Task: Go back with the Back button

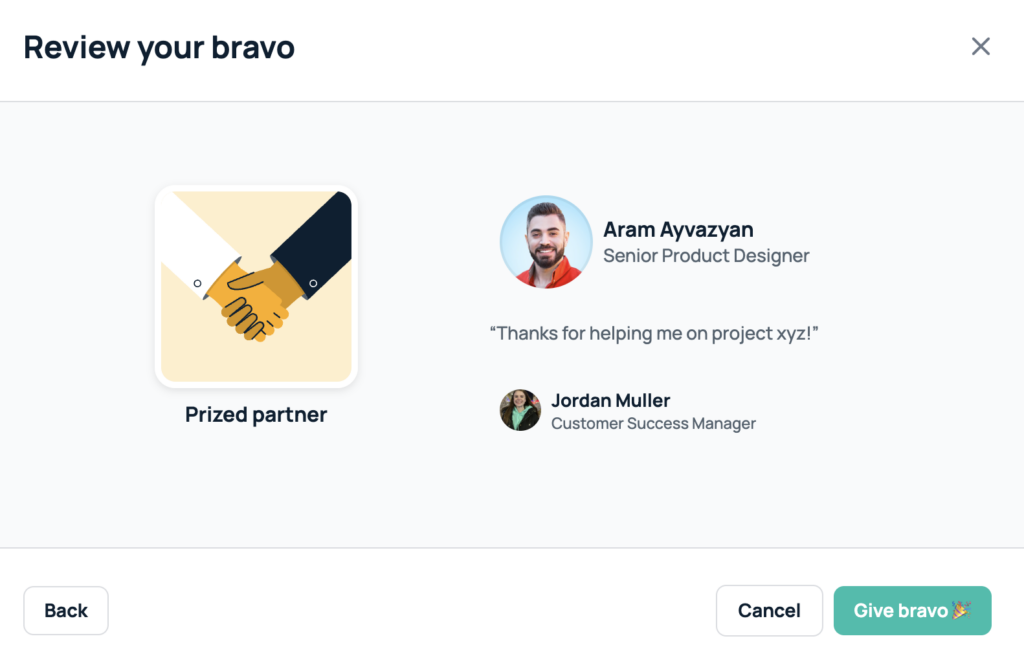Action: click(x=66, y=610)
